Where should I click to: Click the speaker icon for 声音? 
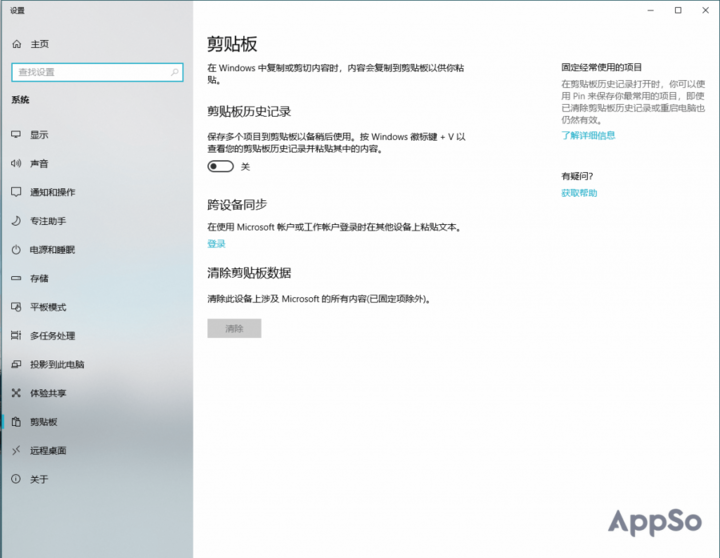click(x=16, y=163)
